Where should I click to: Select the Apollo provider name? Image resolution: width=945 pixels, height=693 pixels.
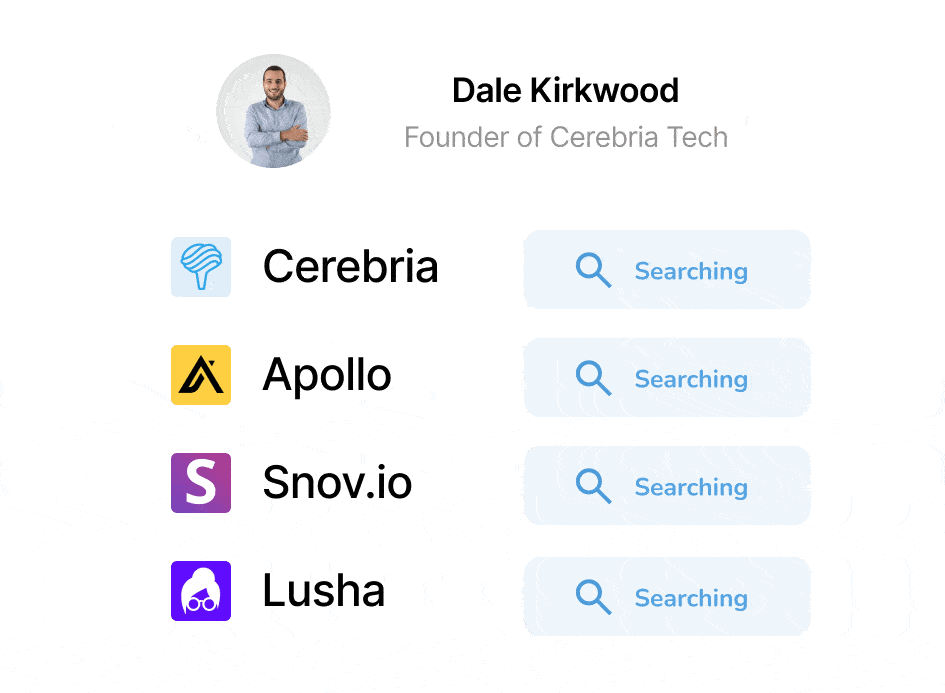point(327,375)
